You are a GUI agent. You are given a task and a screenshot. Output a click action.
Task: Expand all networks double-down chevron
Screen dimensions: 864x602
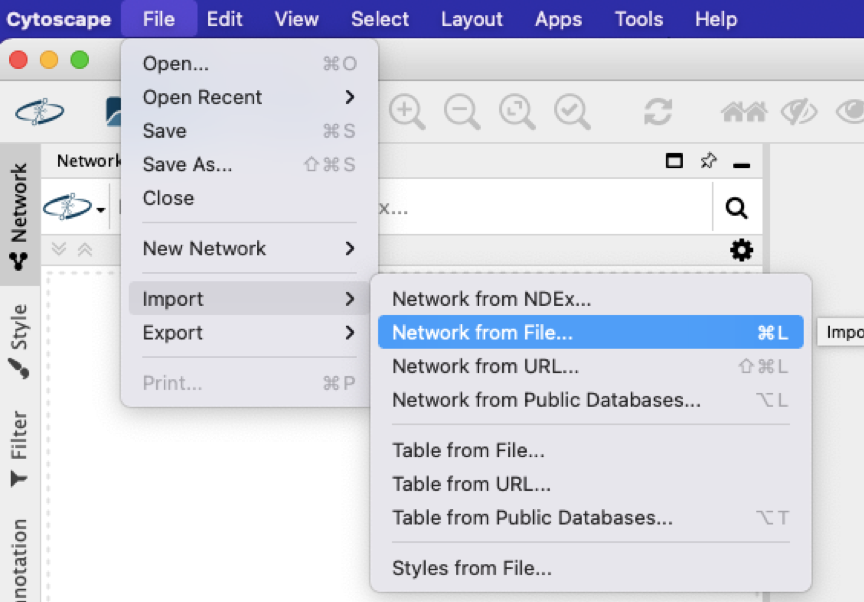(x=59, y=250)
